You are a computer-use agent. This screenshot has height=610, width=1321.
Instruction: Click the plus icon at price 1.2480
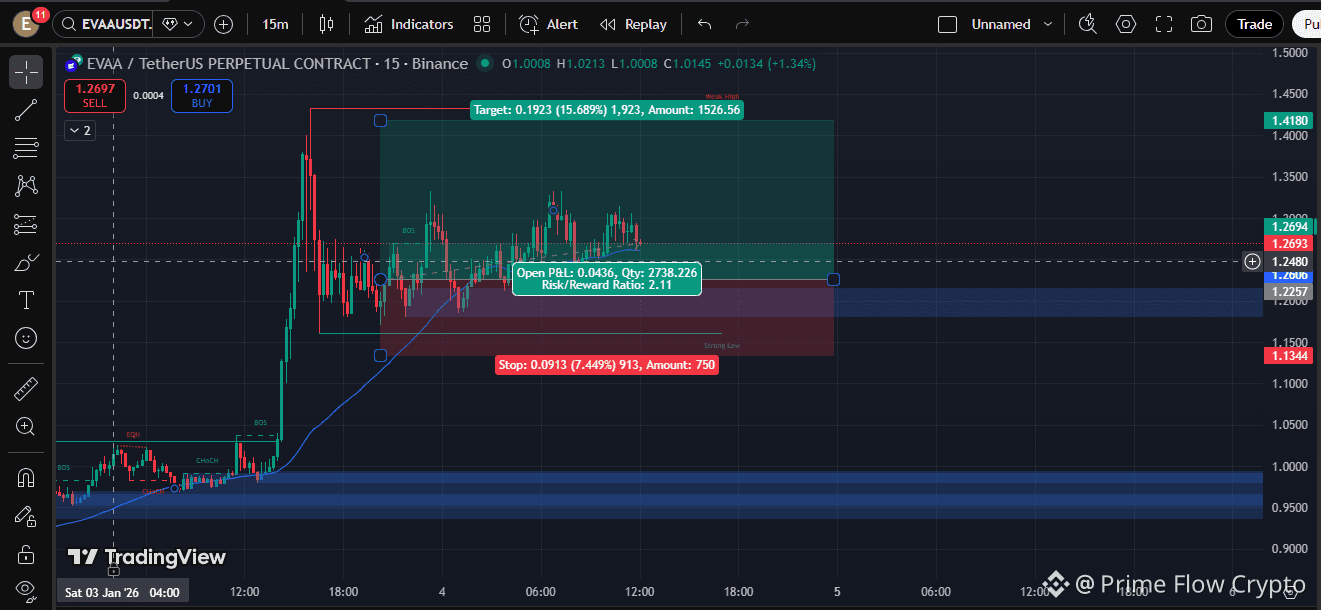click(1252, 262)
